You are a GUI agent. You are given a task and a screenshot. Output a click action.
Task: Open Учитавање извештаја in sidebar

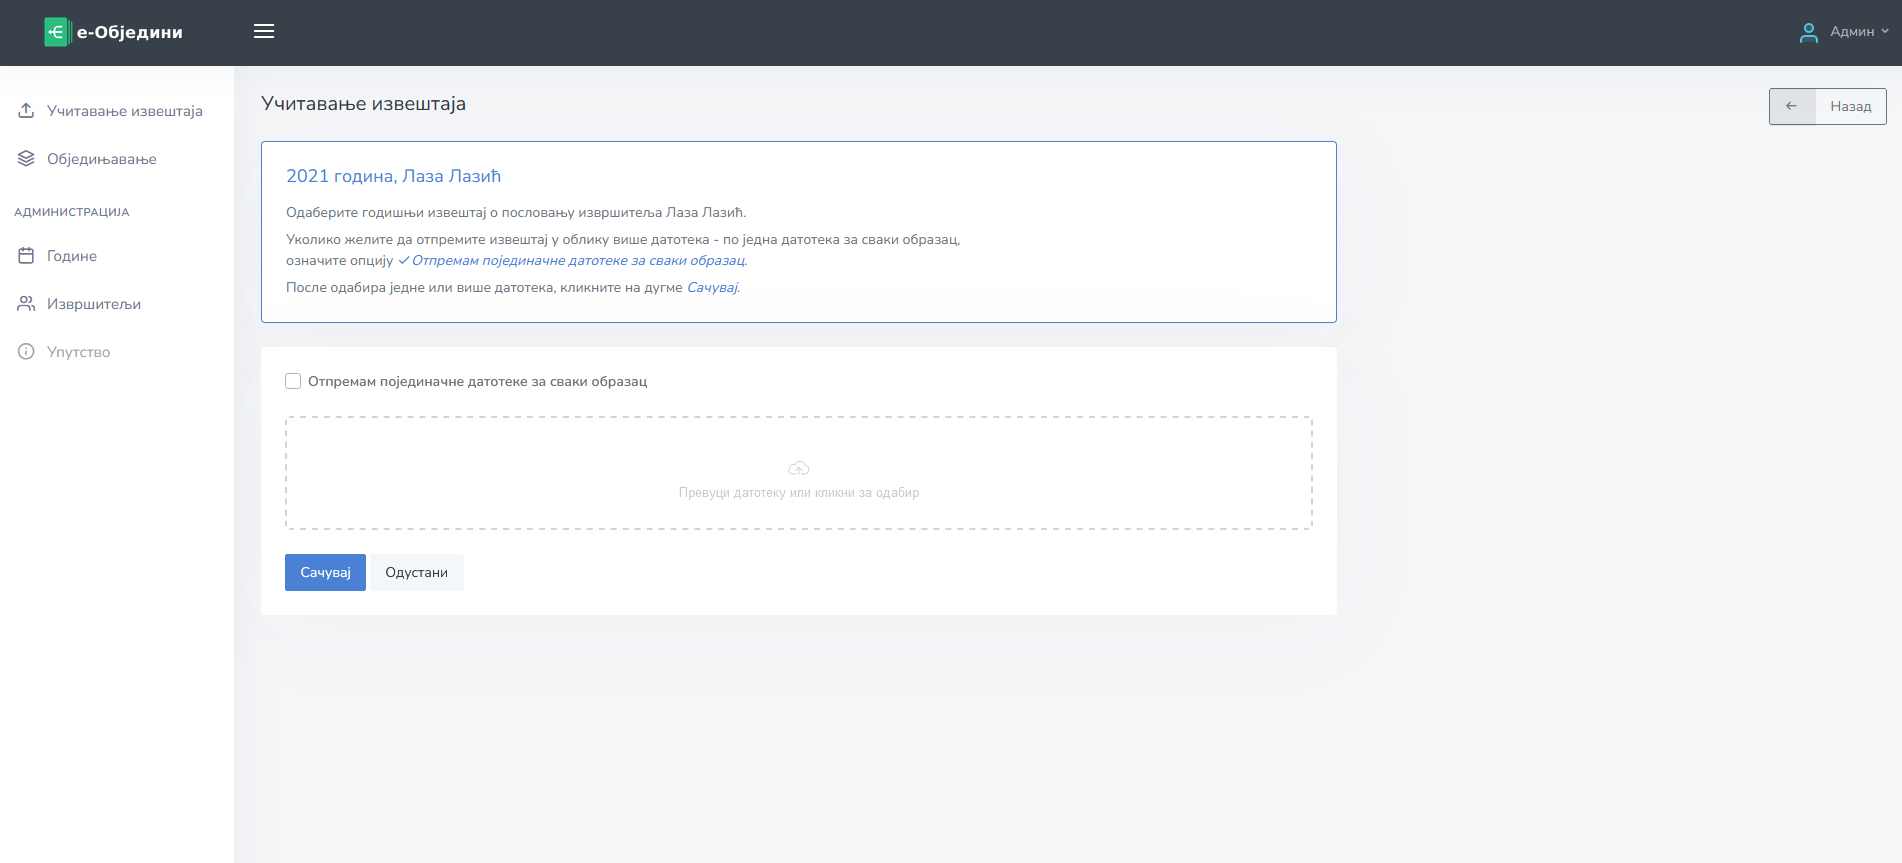124,111
